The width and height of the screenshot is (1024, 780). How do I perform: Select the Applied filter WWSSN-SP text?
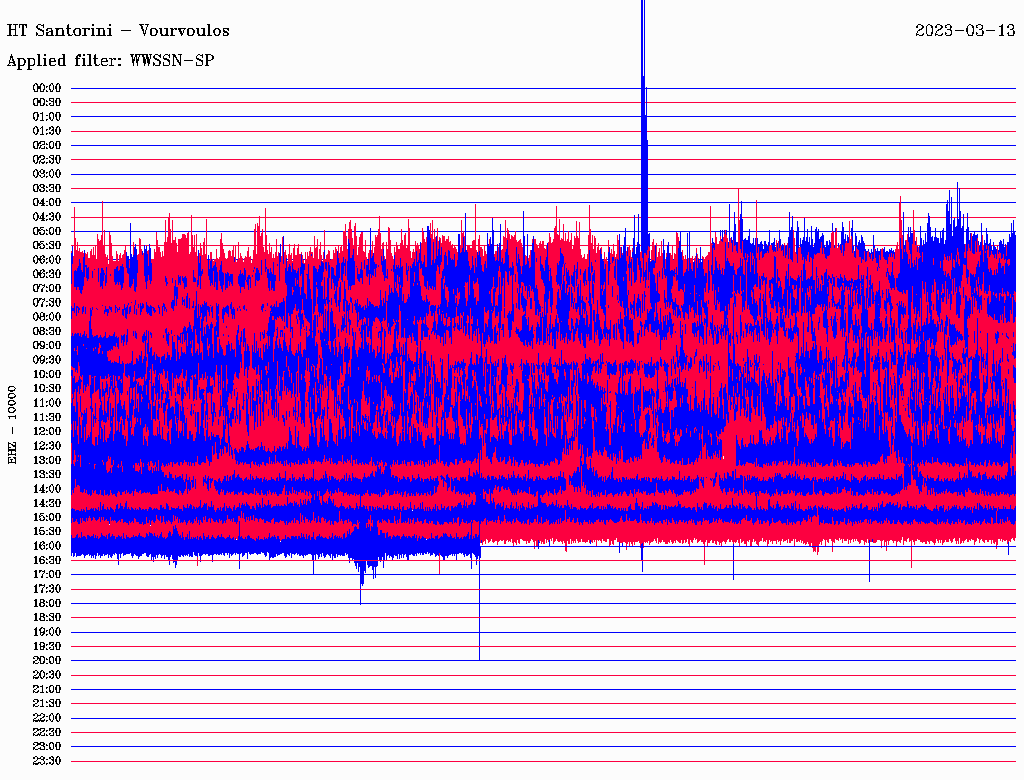tap(110, 61)
